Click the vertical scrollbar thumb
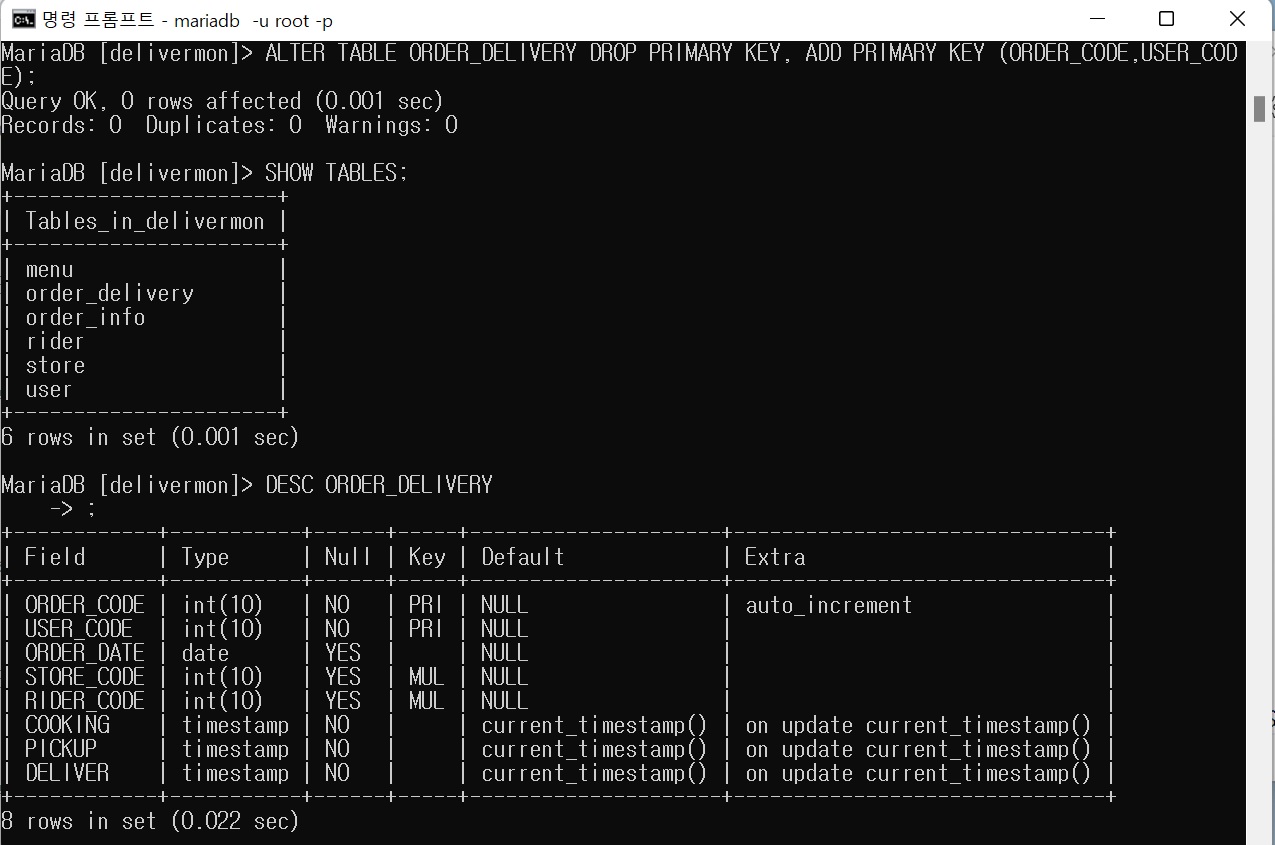1275x845 pixels. point(1259,108)
